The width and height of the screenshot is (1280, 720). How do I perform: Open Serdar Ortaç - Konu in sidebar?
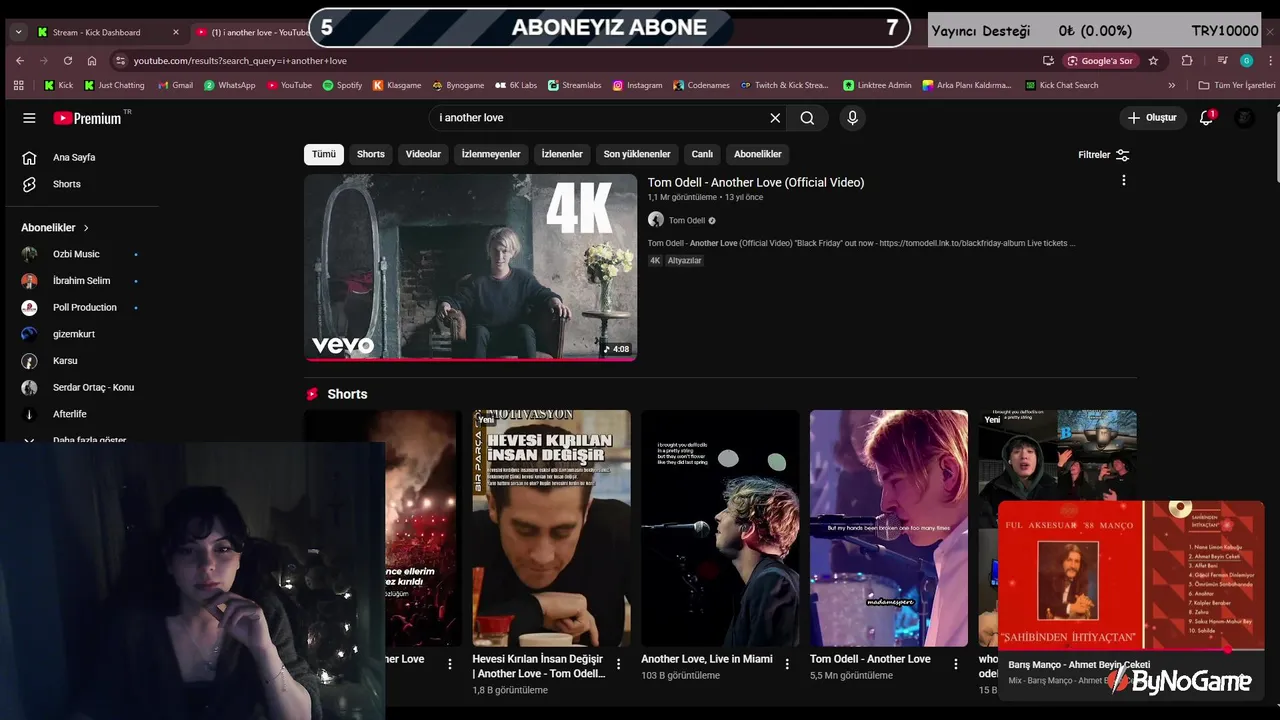coord(93,387)
